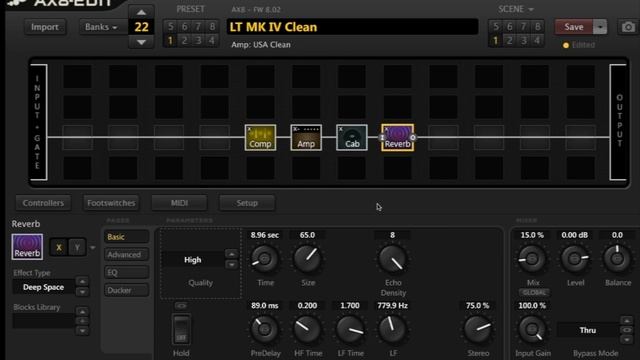Select the Comp block in the grid
Viewport: 640px width, 360px height.
tap(260, 138)
